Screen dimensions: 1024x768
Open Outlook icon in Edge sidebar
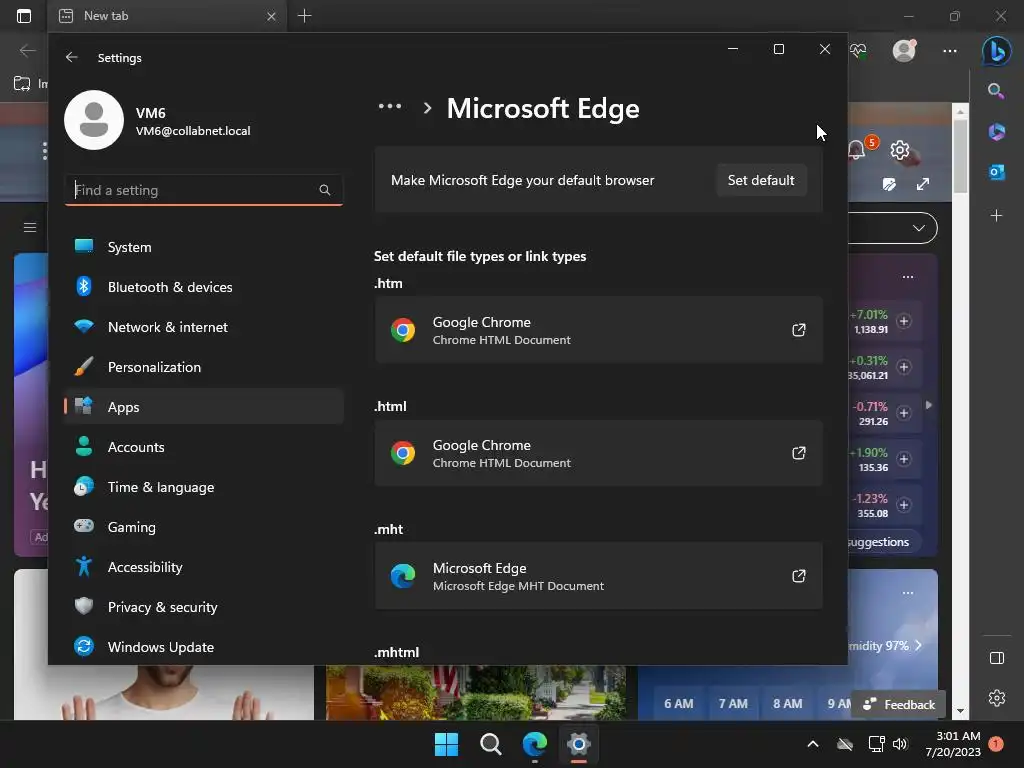997,172
